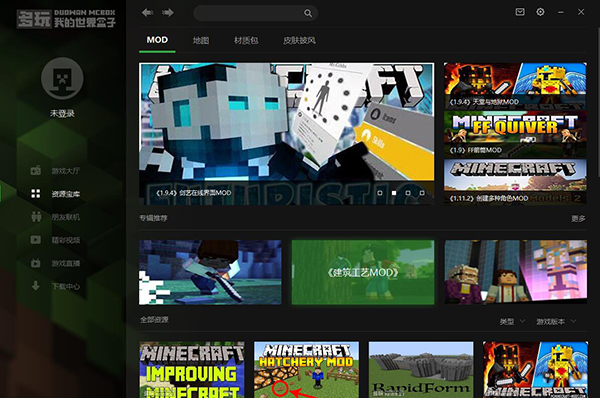Open the 建筑工艺MOD collection card

tap(363, 272)
